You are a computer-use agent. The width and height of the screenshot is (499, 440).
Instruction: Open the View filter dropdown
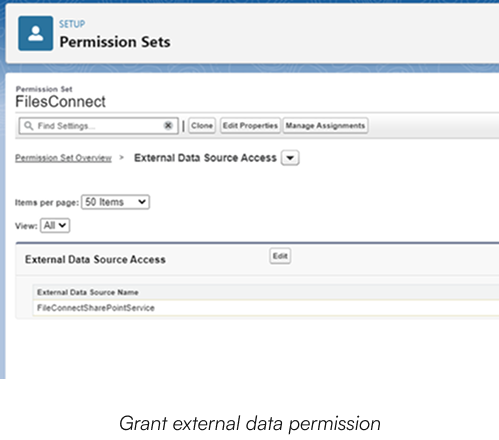tap(55, 226)
